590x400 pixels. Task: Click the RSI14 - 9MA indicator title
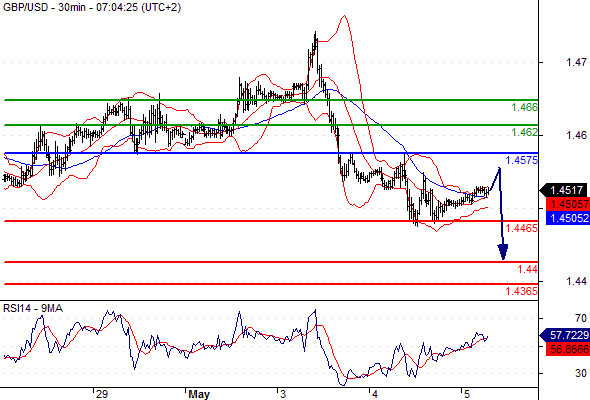coord(33,309)
